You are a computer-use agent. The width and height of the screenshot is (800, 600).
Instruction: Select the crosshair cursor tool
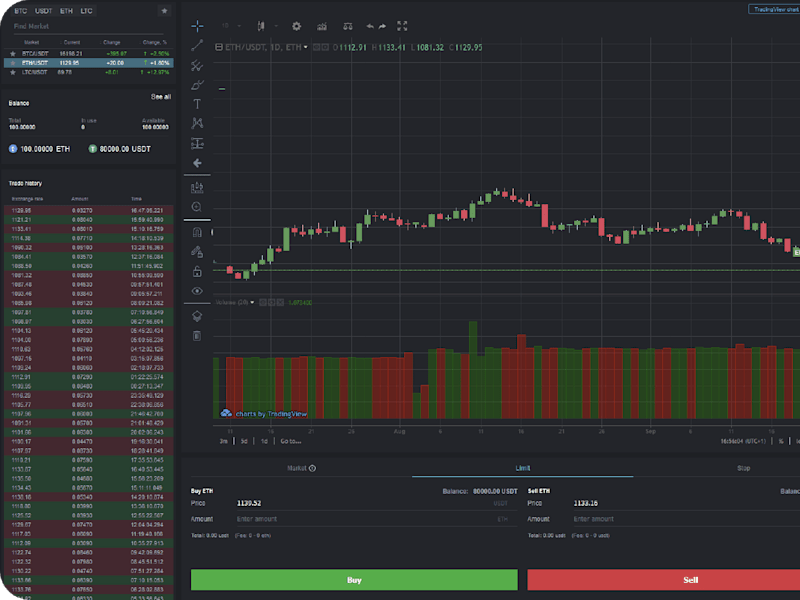click(197, 26)
